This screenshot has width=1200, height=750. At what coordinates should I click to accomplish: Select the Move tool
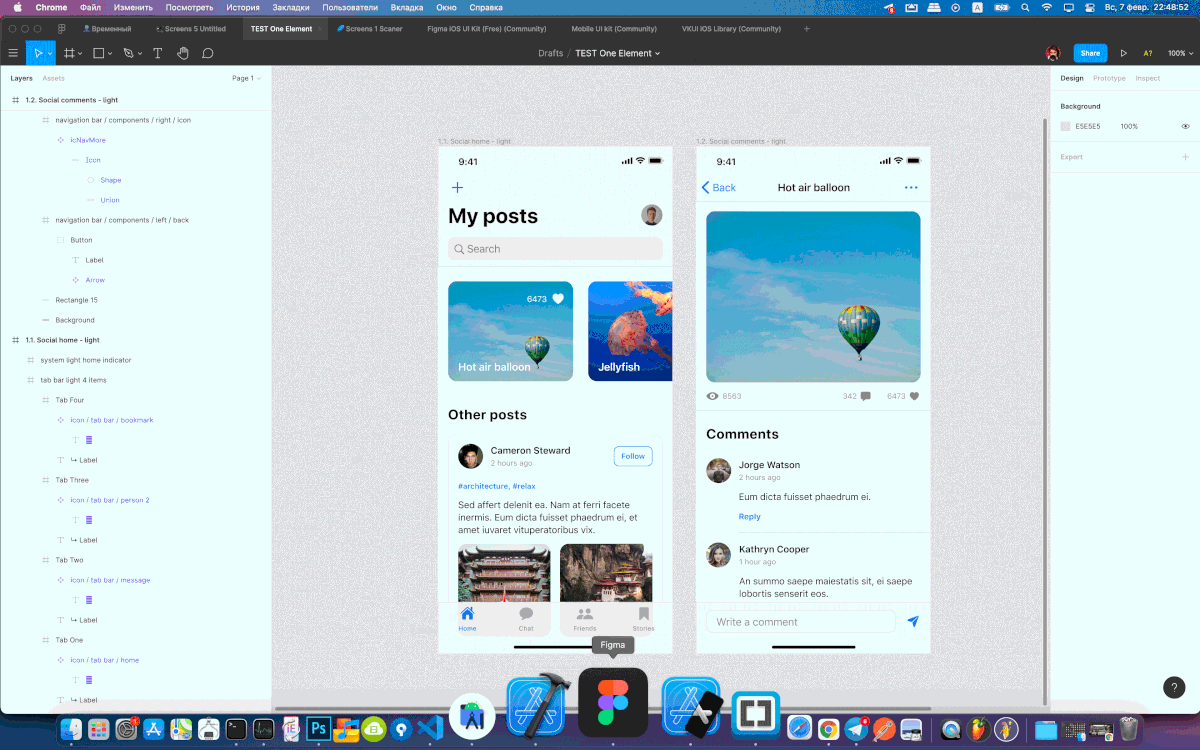pyautogui.click(x=38, y=53)
